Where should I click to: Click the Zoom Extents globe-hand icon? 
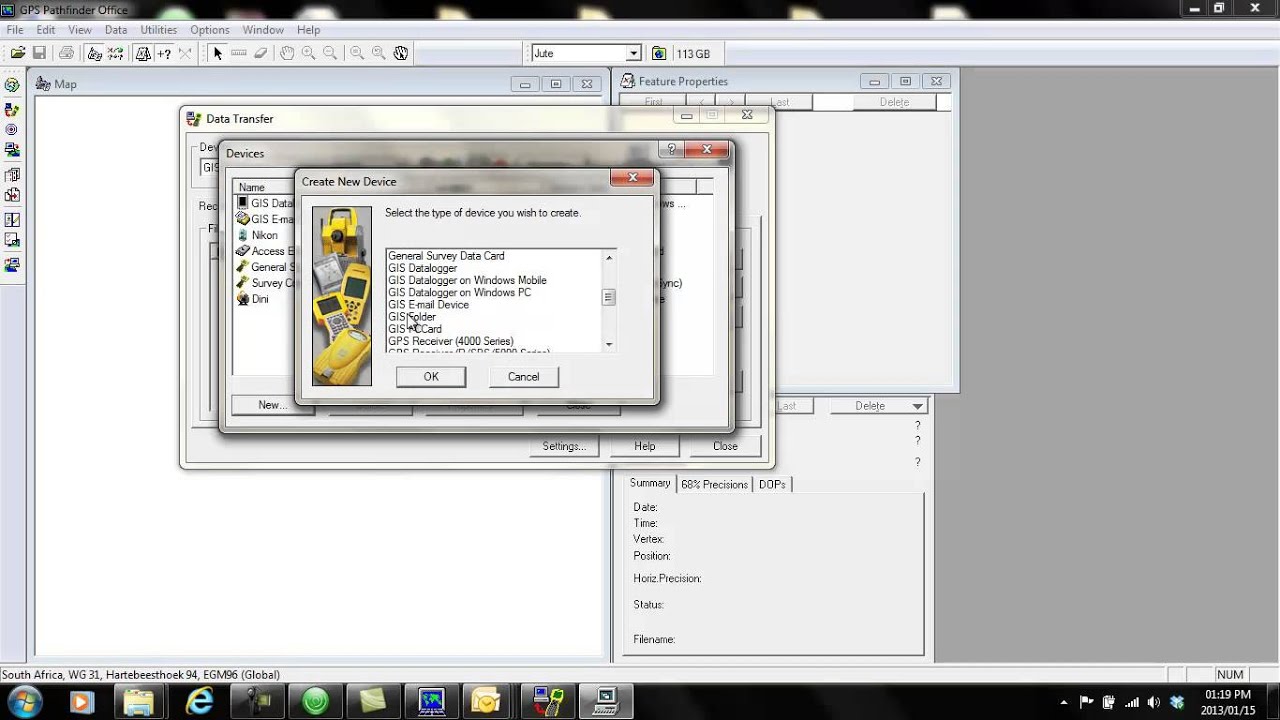coord(401,53)
